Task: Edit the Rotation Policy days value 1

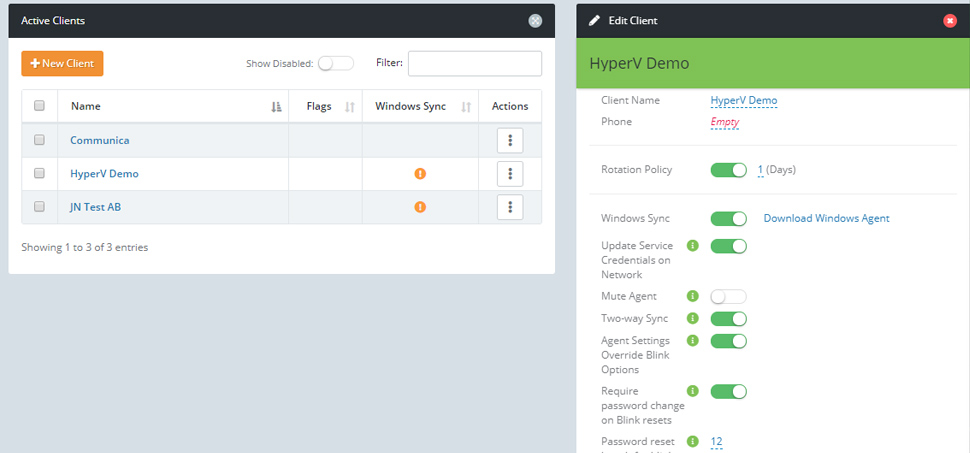Action: 760,170
